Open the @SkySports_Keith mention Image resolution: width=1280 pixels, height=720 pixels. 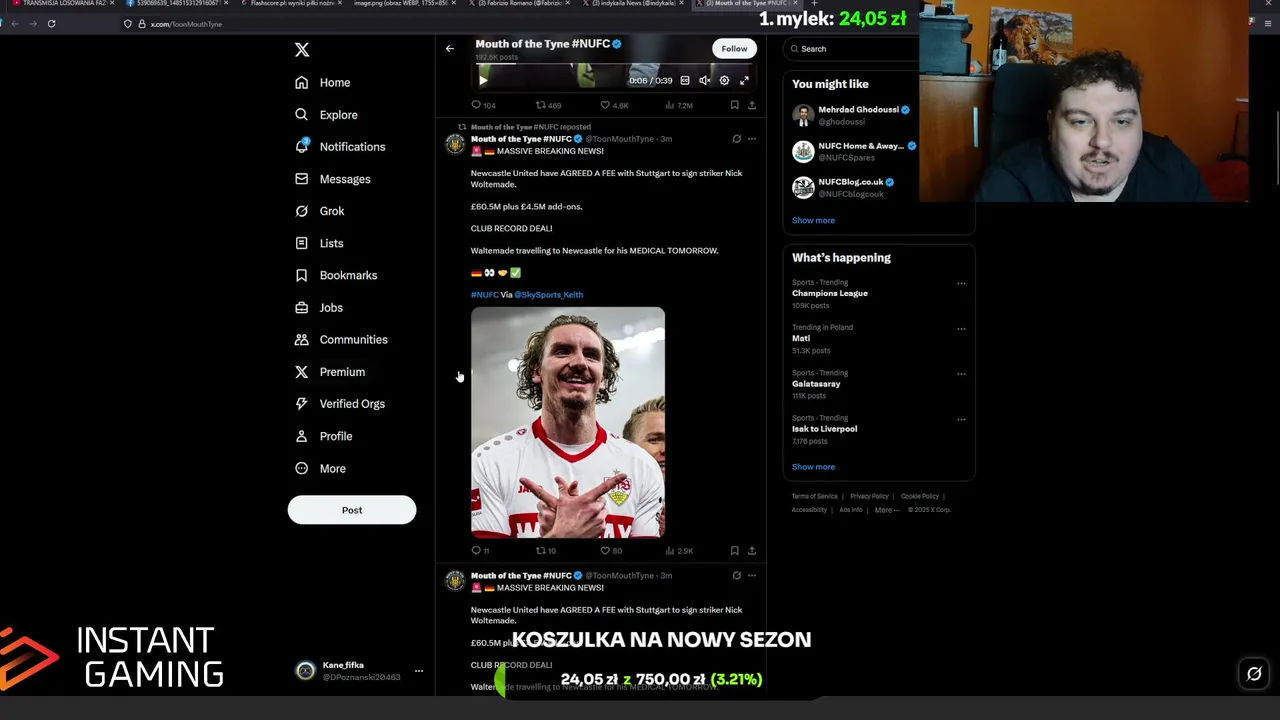click(548, 295)
